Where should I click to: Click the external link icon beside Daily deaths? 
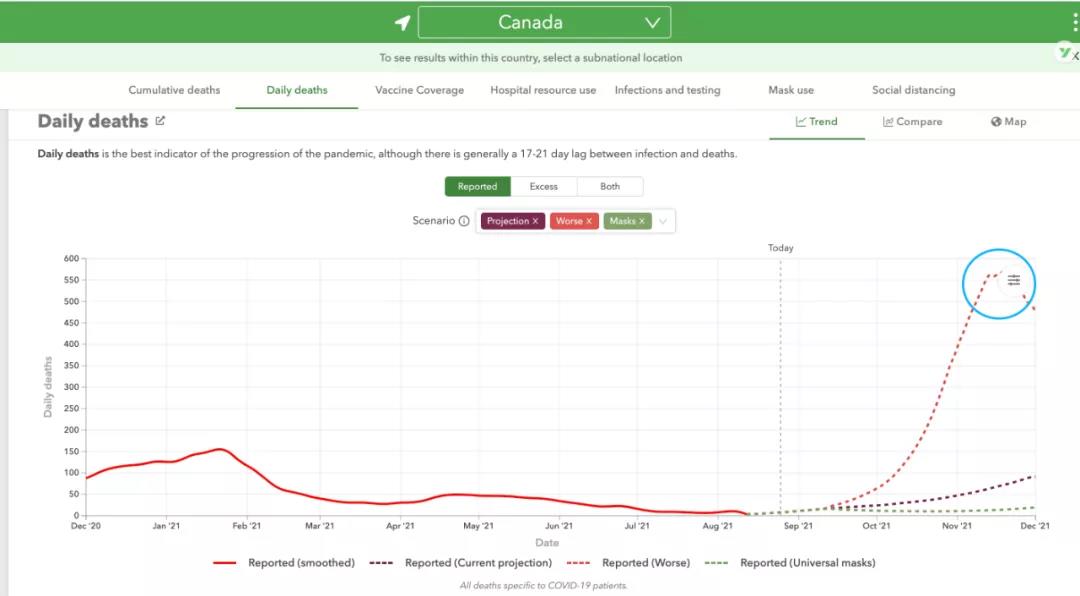pyautogui.click(x=160, y=121)
